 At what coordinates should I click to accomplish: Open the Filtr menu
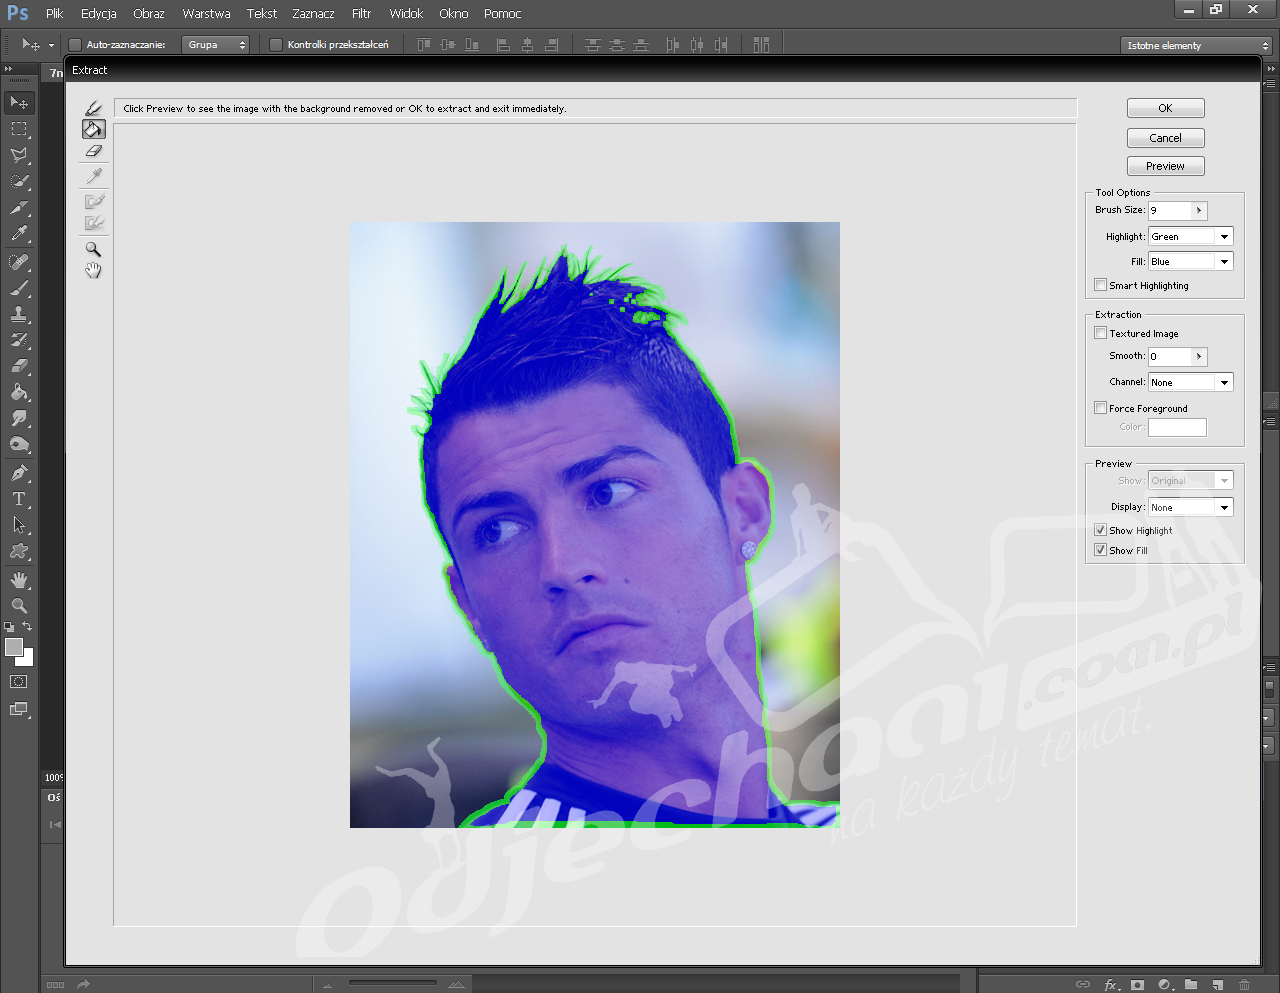pyautogui.click(x=361, y=13)
